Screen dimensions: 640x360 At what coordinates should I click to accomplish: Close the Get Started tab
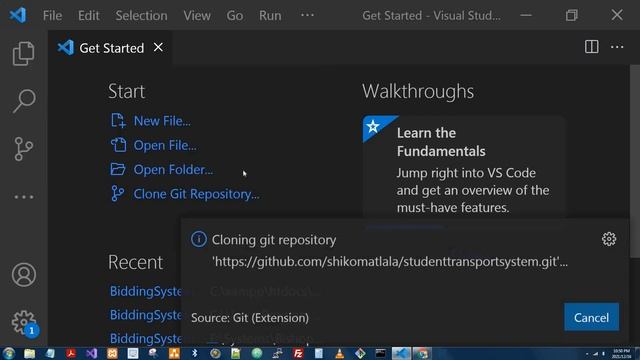click(x=158, y=47)
